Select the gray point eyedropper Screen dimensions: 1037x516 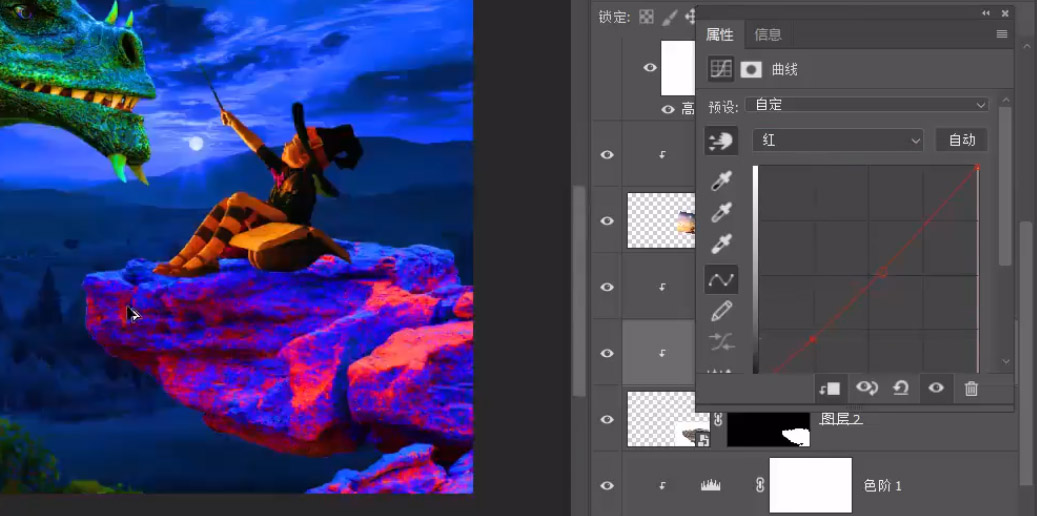click(x=721, y=212)
